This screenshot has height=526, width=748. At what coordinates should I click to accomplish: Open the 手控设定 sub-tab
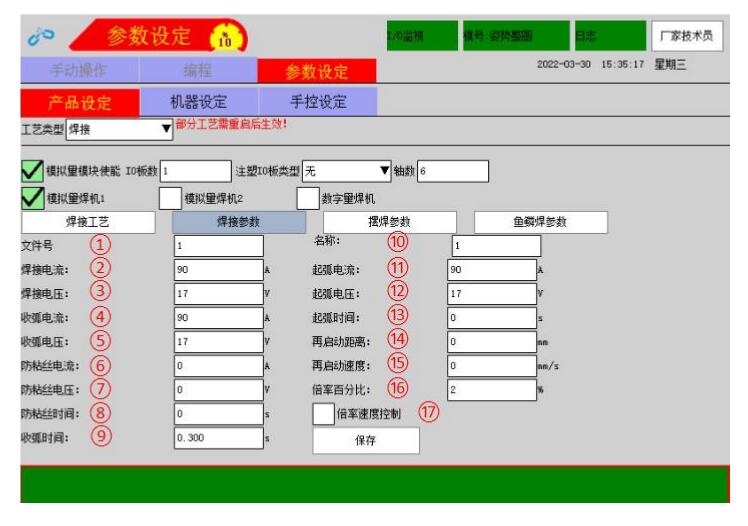point(318,102)
